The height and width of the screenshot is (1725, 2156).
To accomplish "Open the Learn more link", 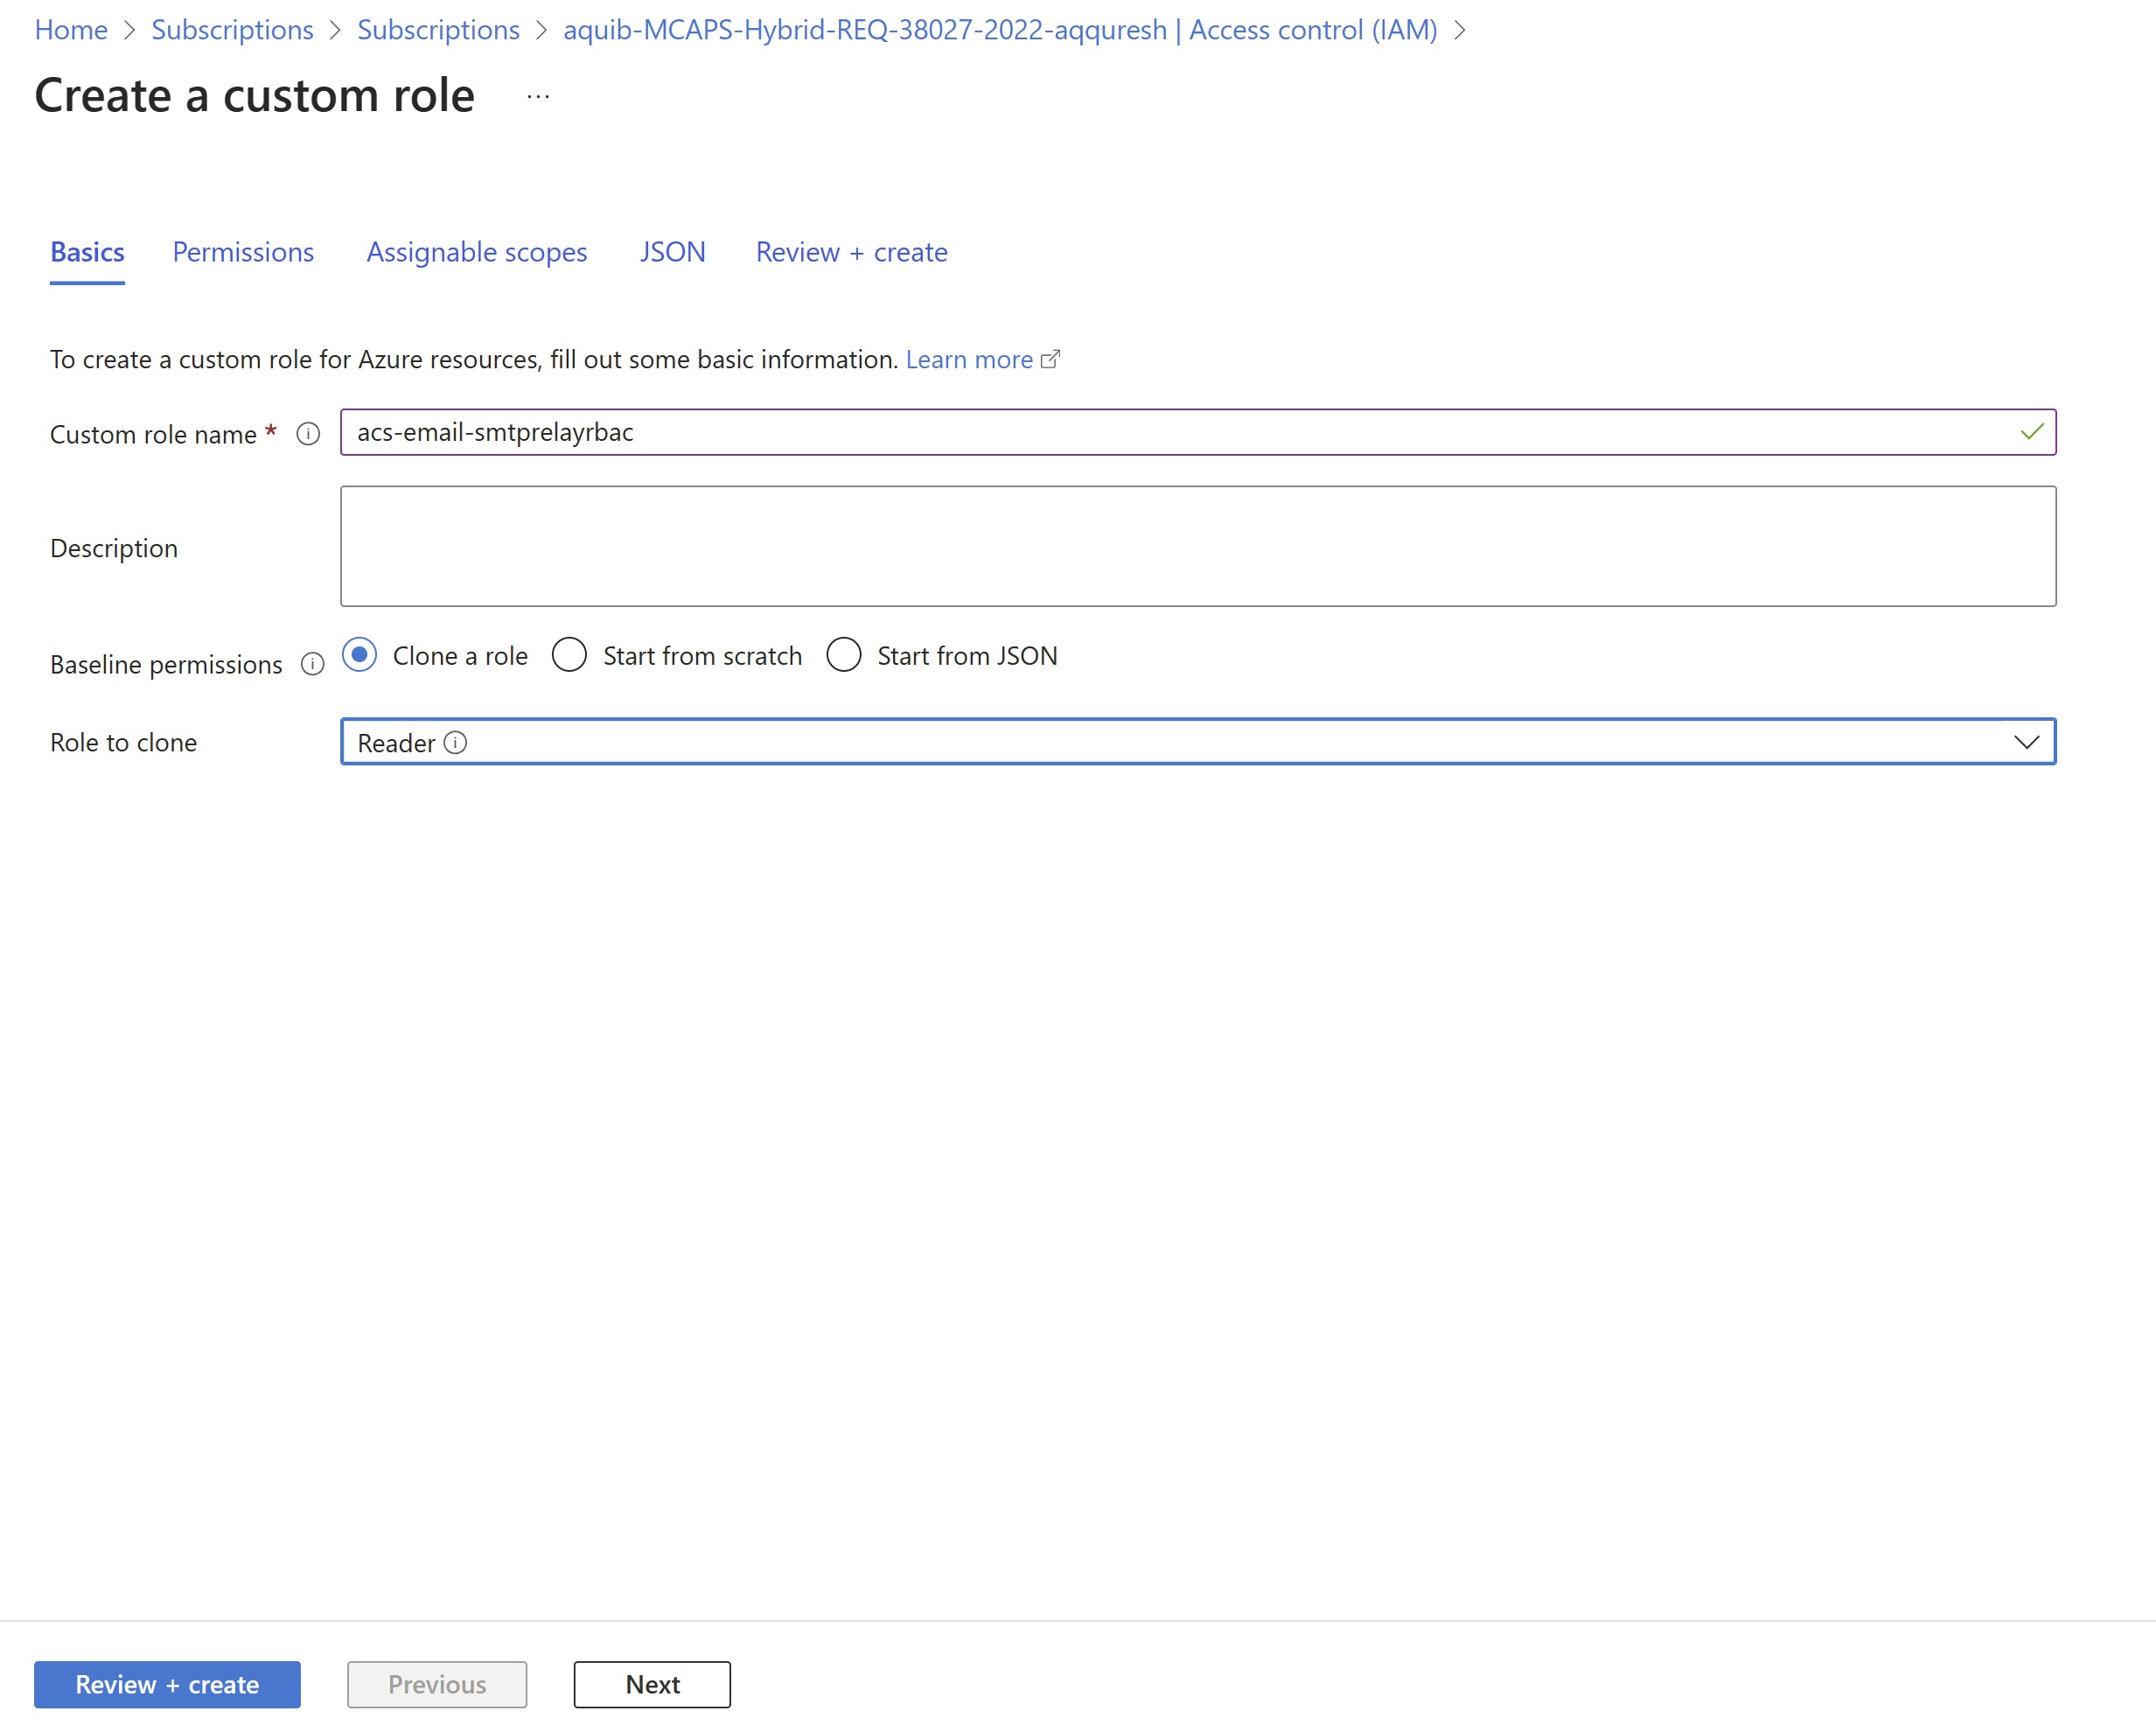I will click(968, 359).
